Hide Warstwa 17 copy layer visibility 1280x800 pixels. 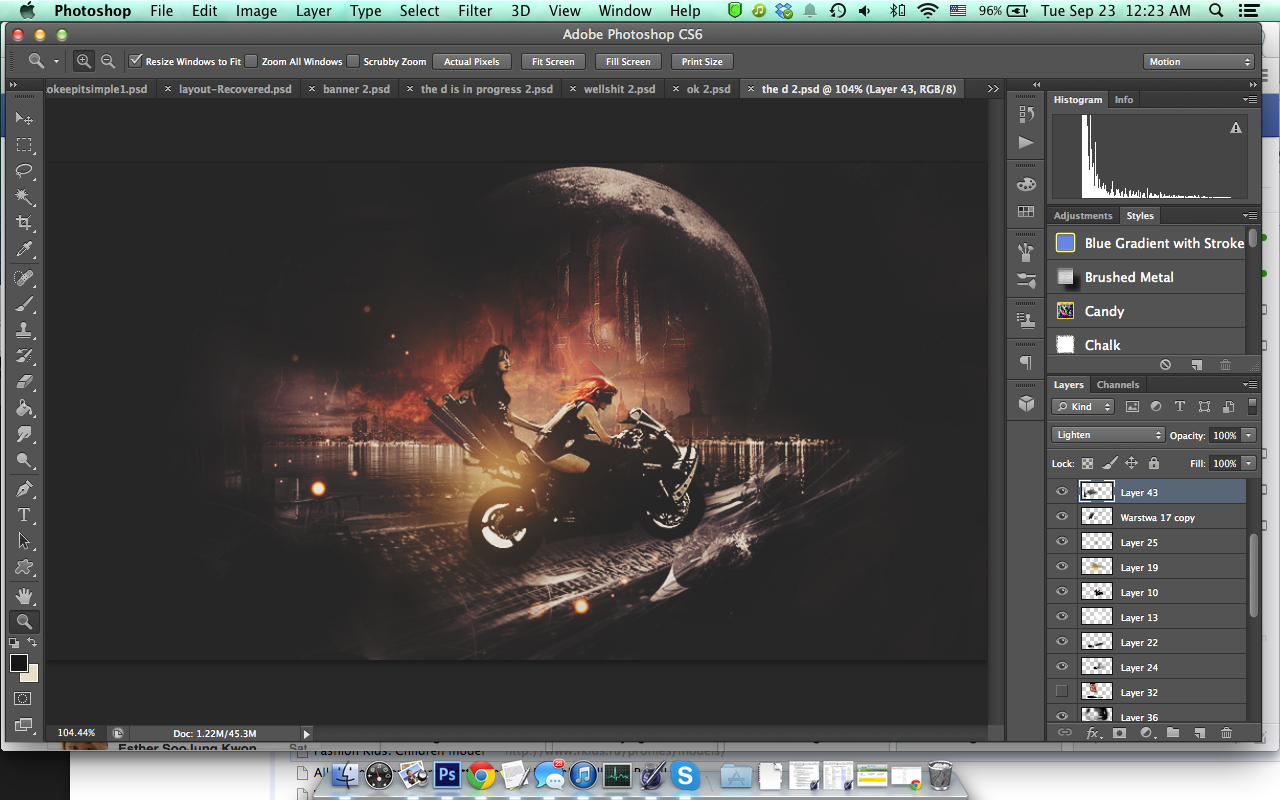click(x=1062, y=517)
